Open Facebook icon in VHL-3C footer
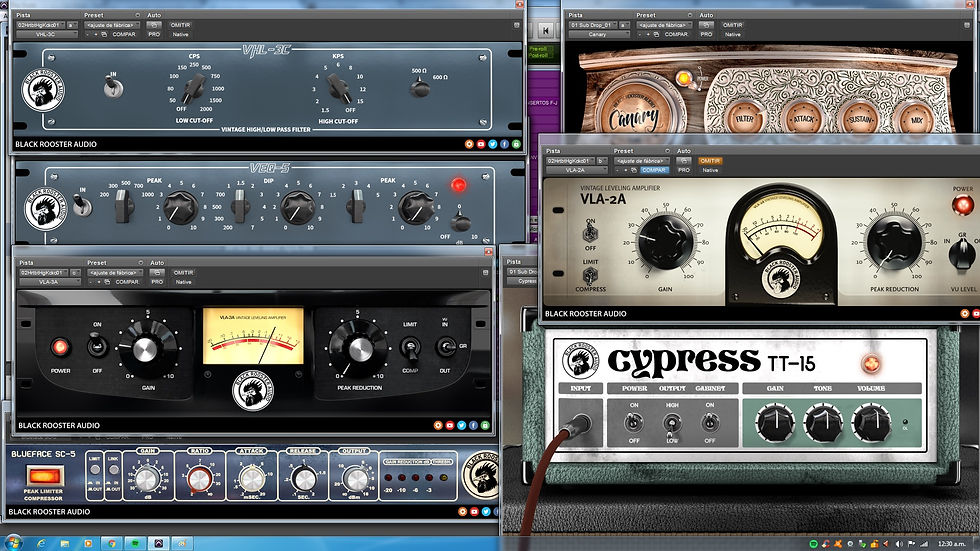 [504, 144]
